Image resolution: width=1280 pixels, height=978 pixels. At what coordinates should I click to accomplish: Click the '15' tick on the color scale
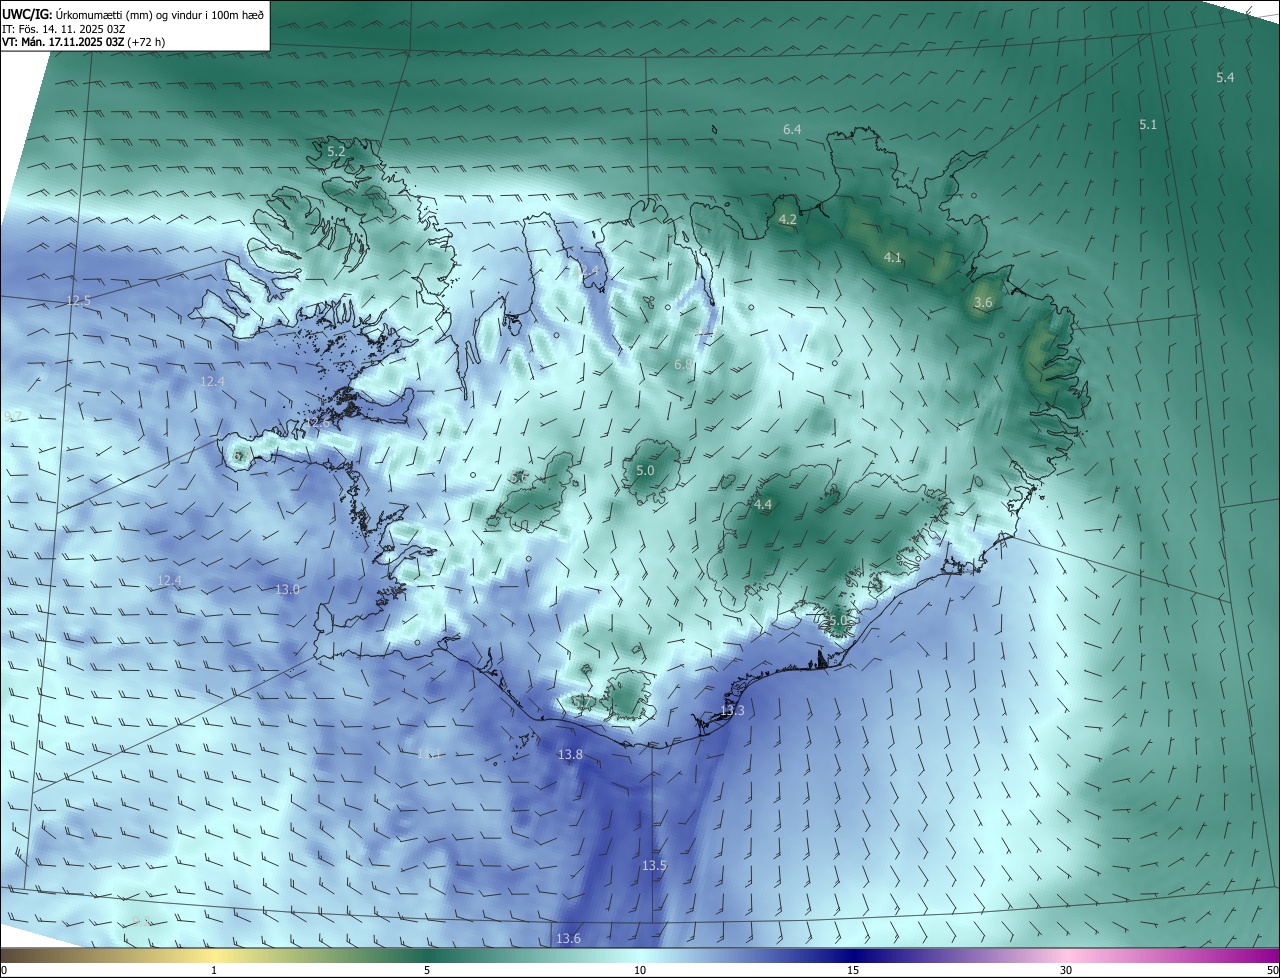click(x=853, y=970)
